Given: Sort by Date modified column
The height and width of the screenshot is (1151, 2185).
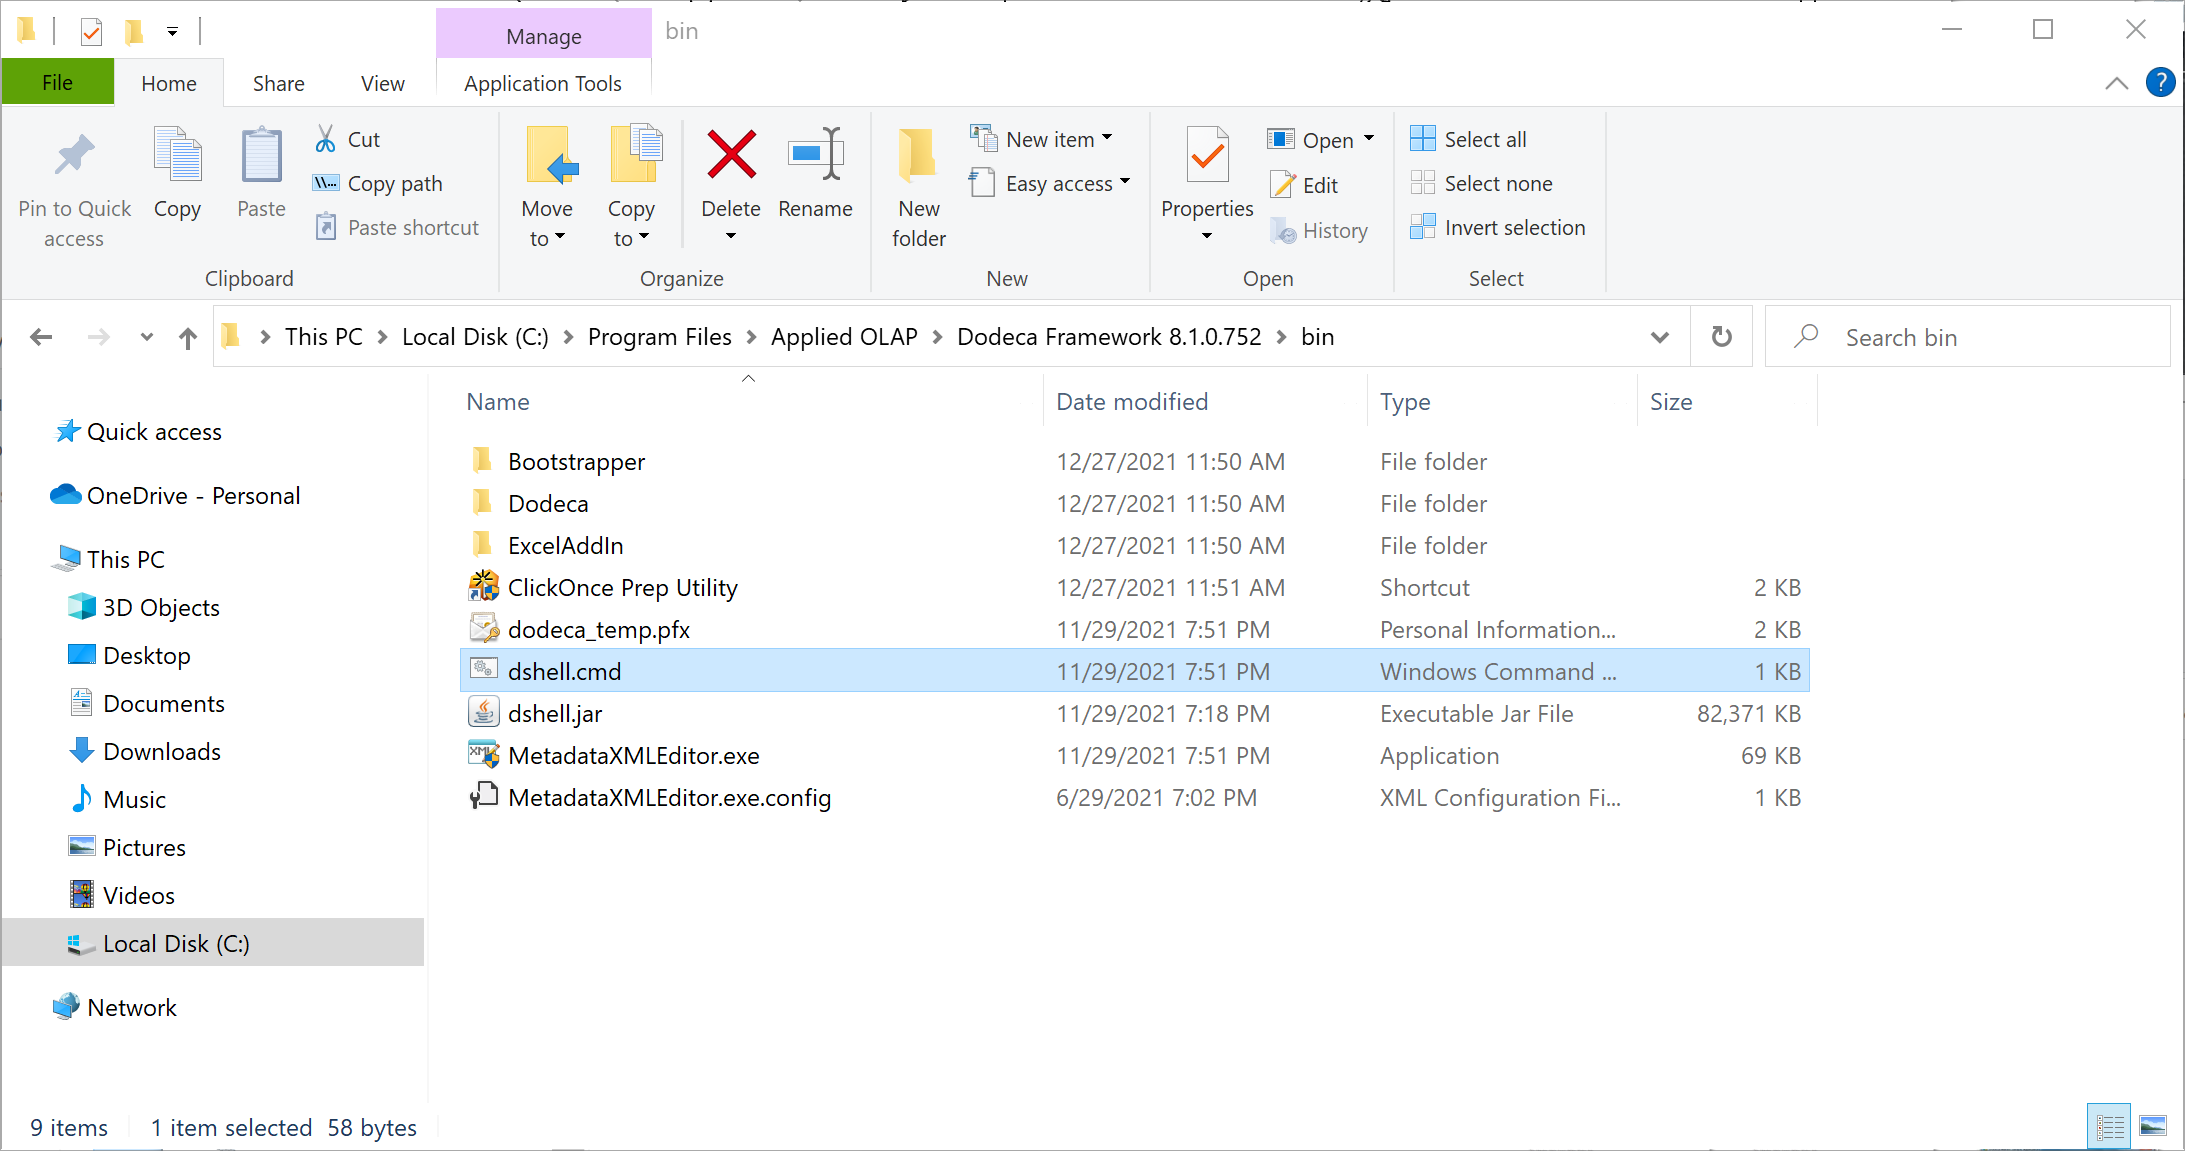Looking at the screenshot, I should 1206,402.
